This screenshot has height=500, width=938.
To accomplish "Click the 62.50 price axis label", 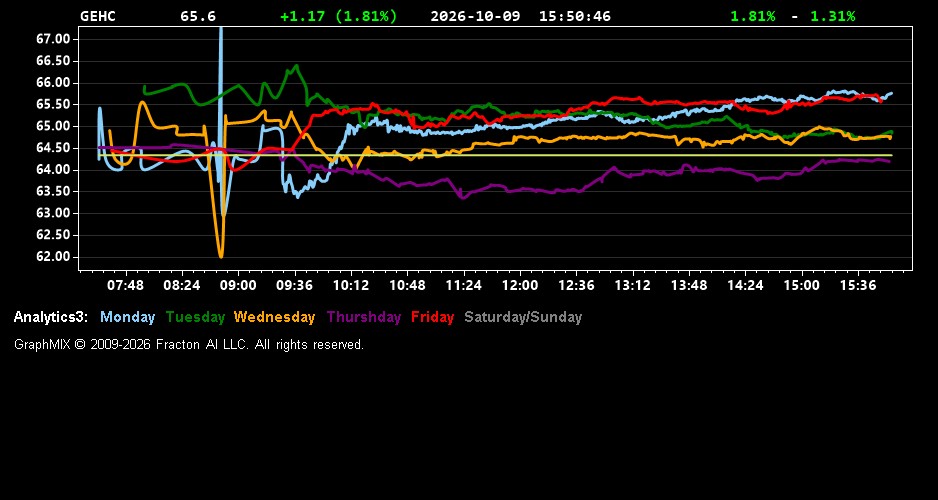I will 54,235.
